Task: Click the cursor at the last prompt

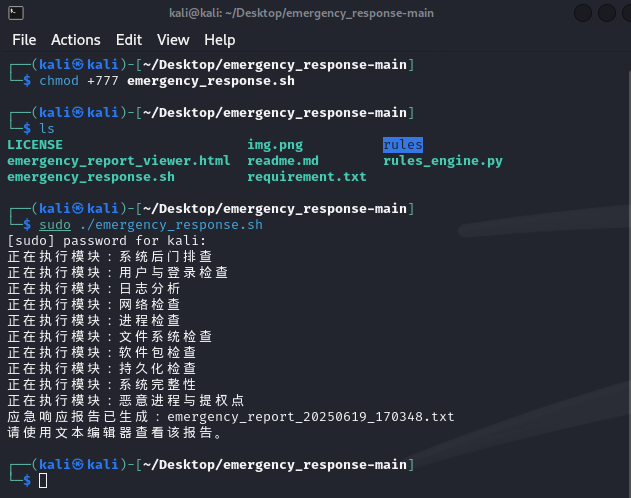Action: [43, 481]
